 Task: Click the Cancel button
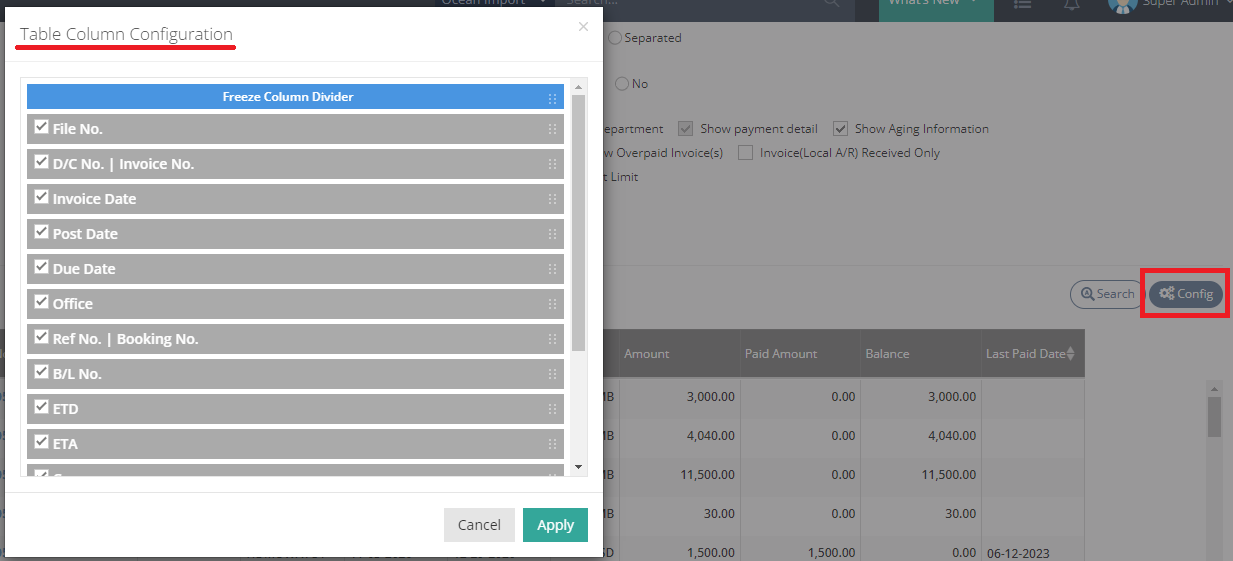479,525
